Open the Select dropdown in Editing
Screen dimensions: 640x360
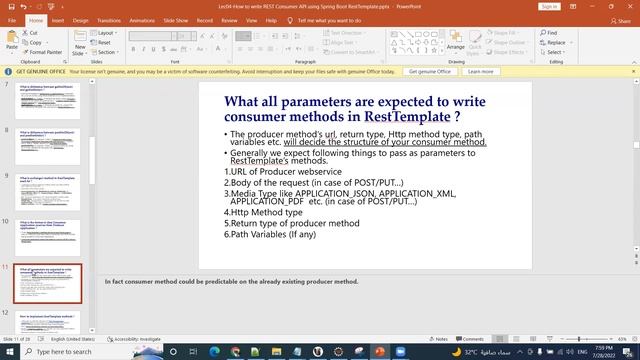click(x=552, y=52)
